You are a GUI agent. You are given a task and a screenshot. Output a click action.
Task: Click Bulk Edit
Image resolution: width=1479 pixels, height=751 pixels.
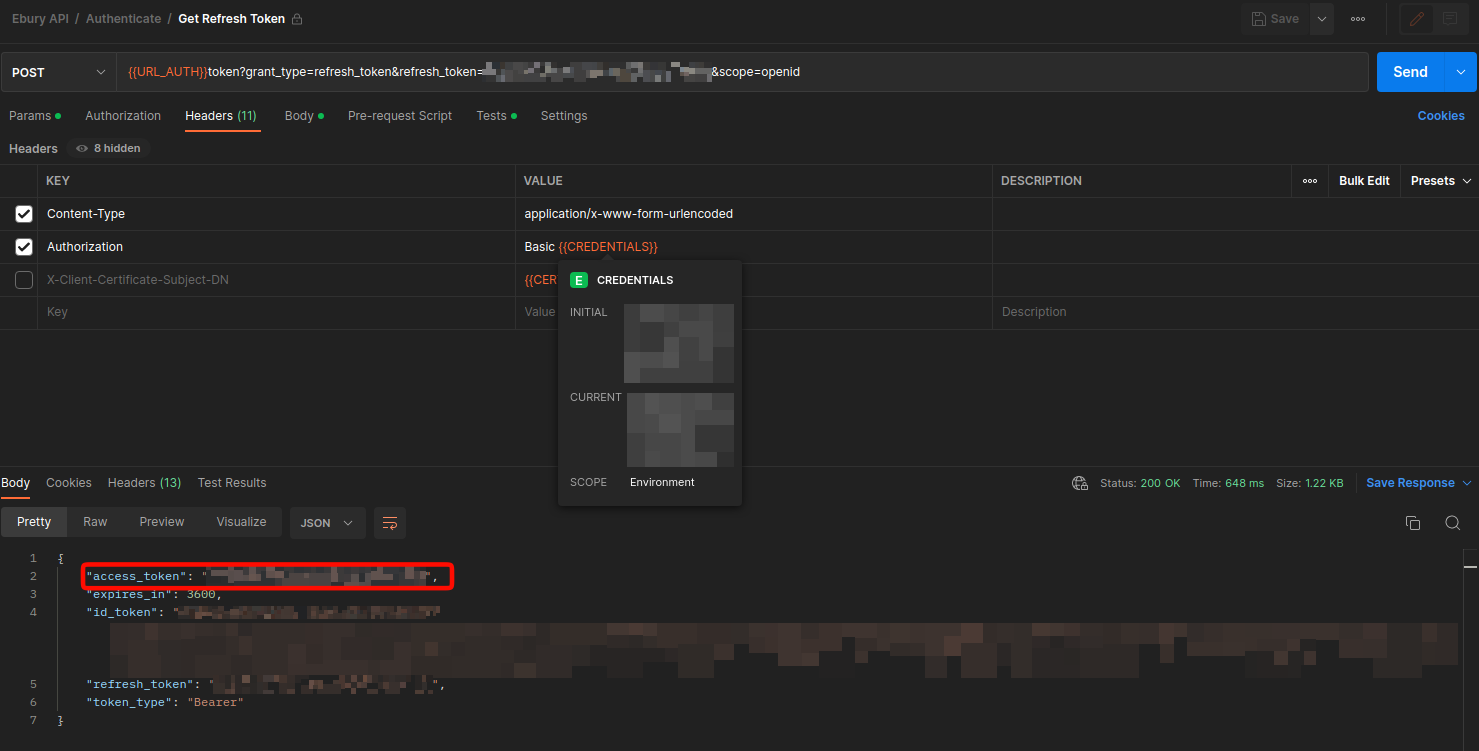tap(1364, 181)
